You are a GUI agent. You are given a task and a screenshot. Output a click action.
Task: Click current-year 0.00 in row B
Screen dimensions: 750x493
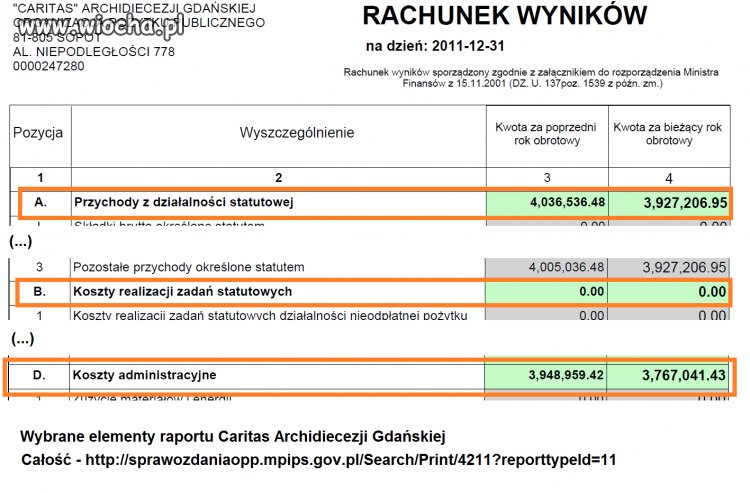(x=712, y=292)
